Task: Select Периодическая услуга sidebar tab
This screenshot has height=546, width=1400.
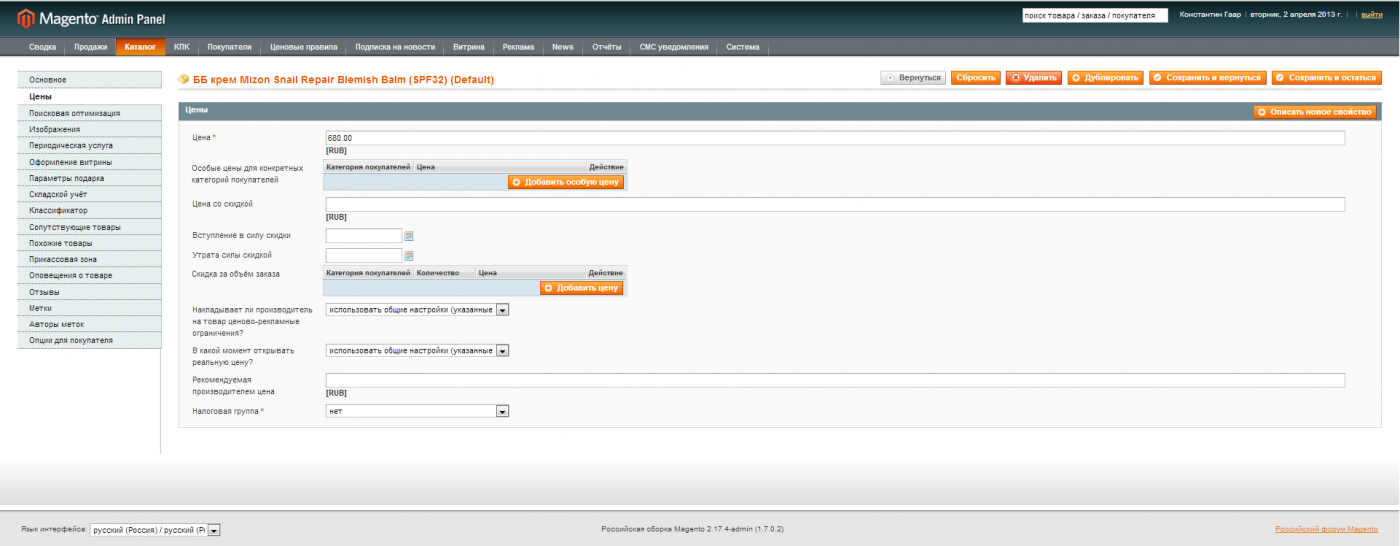Action: pyautogui.click(x=89, y=145)
